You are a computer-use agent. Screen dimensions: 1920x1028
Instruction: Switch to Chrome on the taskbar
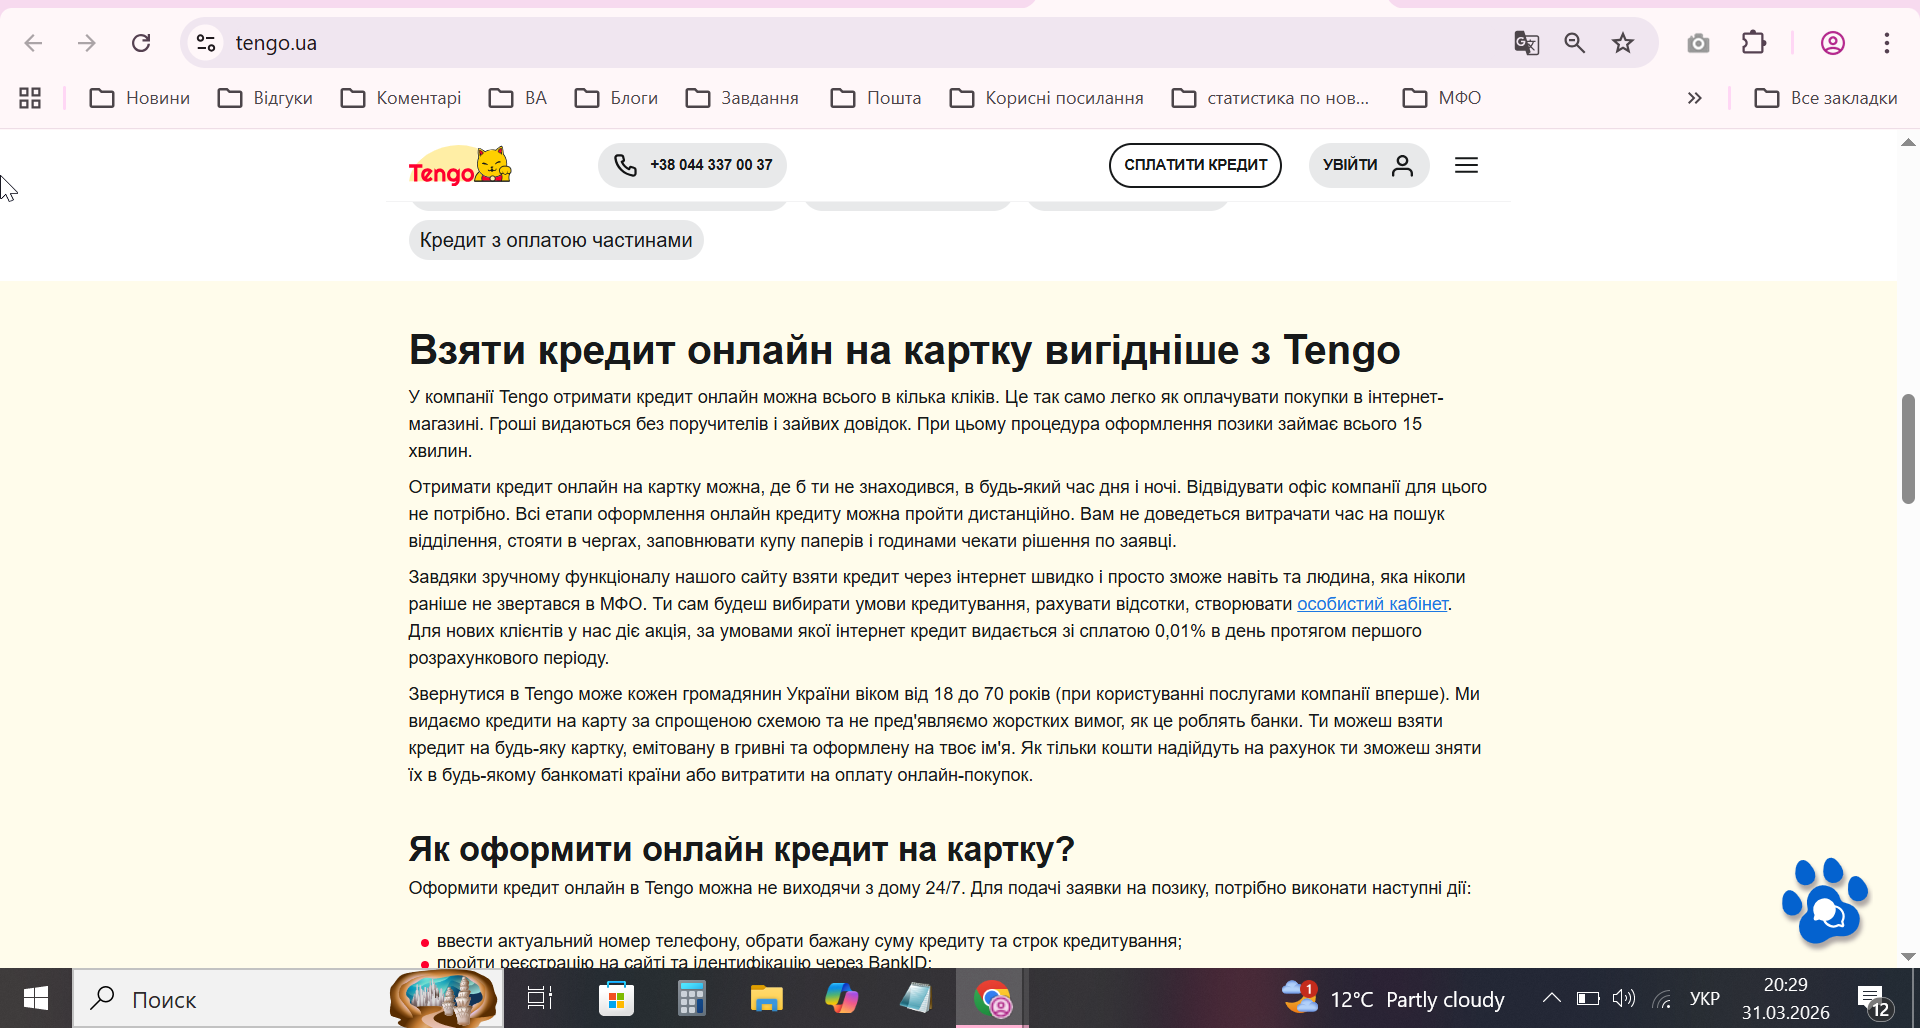pos(992,998)
